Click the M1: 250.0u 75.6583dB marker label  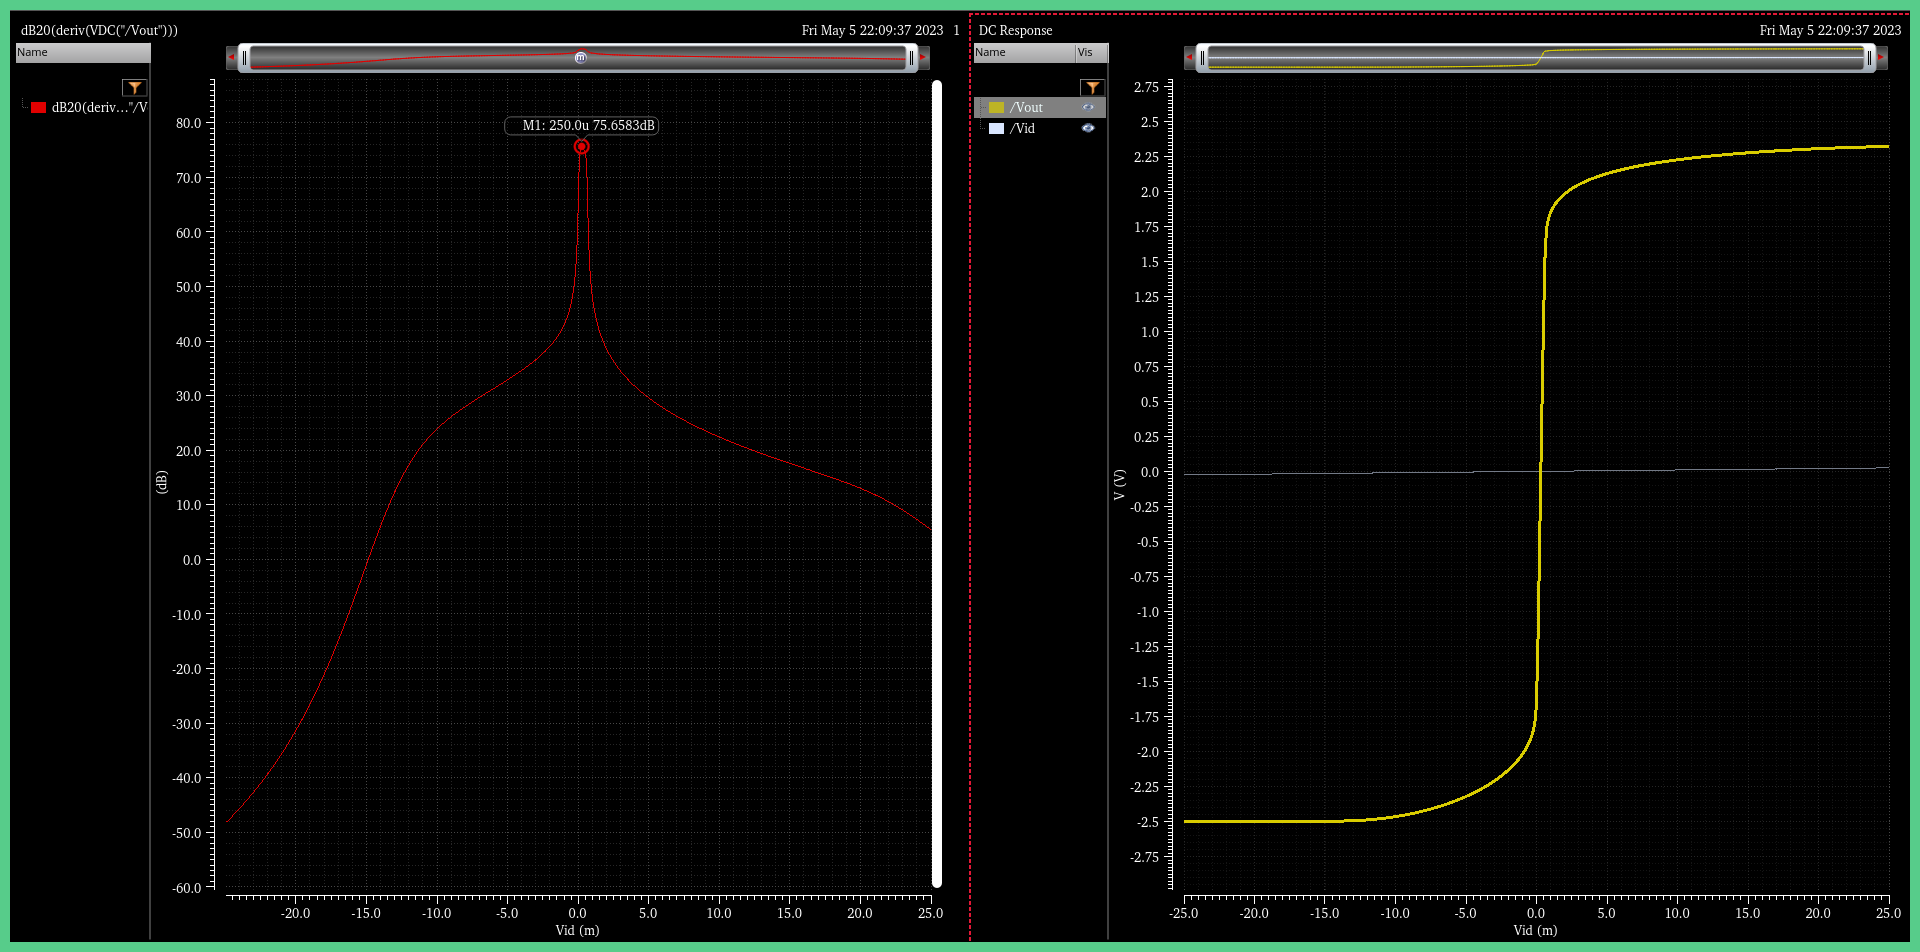coord(582,126)
